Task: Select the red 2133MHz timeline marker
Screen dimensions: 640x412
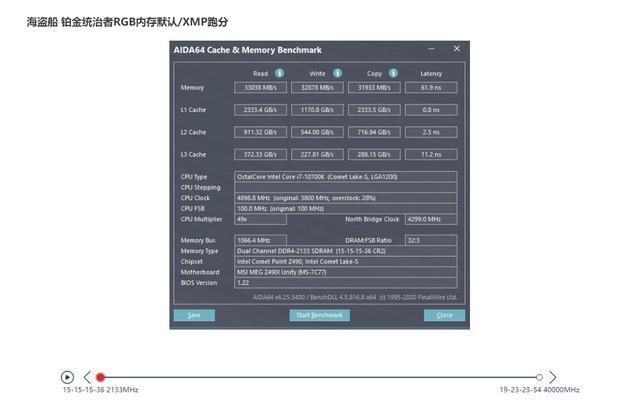Action: (100, 377)
